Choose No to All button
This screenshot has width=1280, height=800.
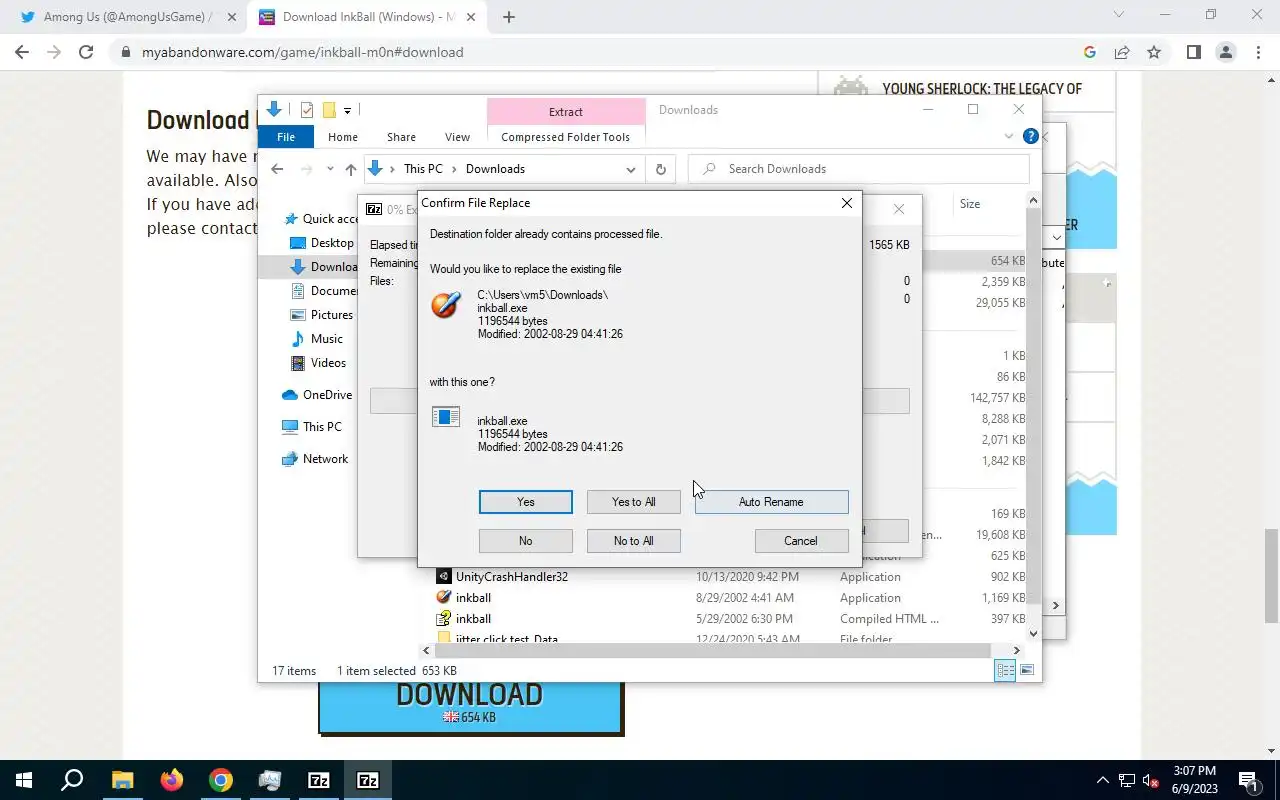point(633,541)
